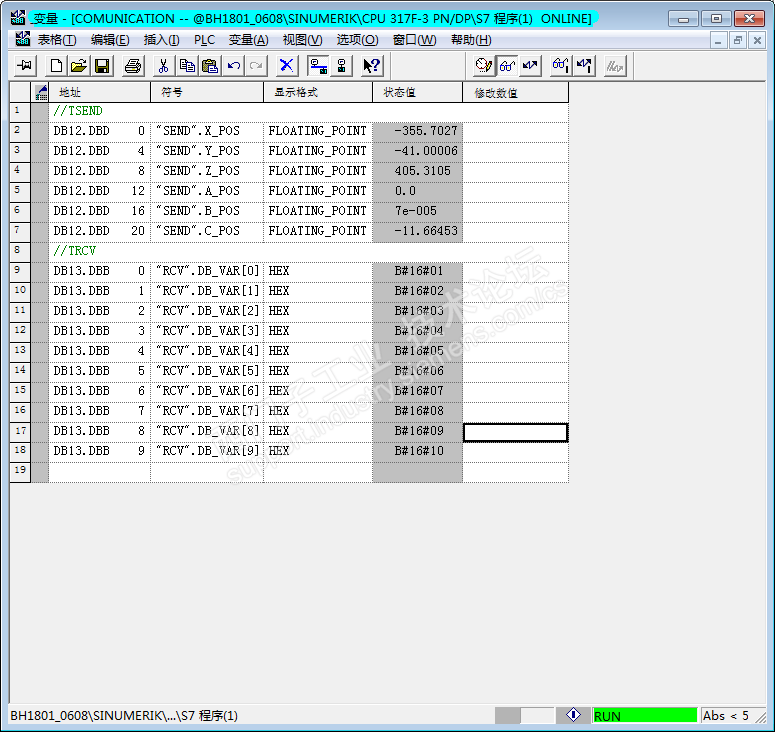Click the application icon in menu bar
Image resolution: width=775 pixels, height=732 pixels.
(22, 40)
